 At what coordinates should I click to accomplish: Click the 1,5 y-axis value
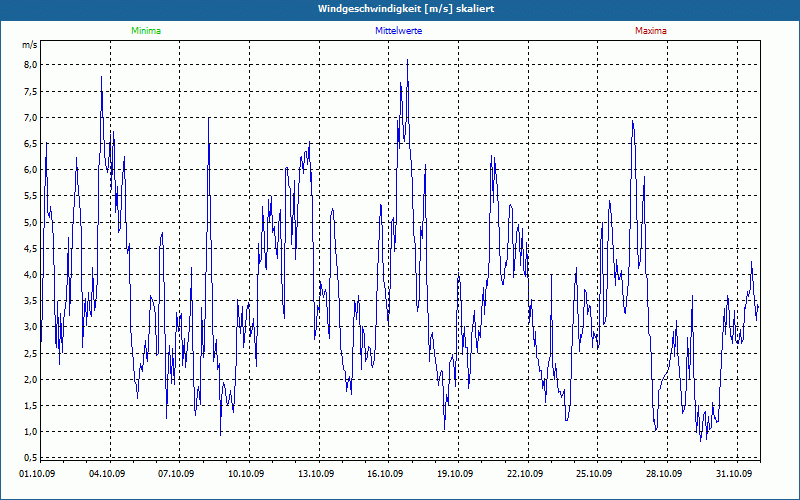[30, 406]
